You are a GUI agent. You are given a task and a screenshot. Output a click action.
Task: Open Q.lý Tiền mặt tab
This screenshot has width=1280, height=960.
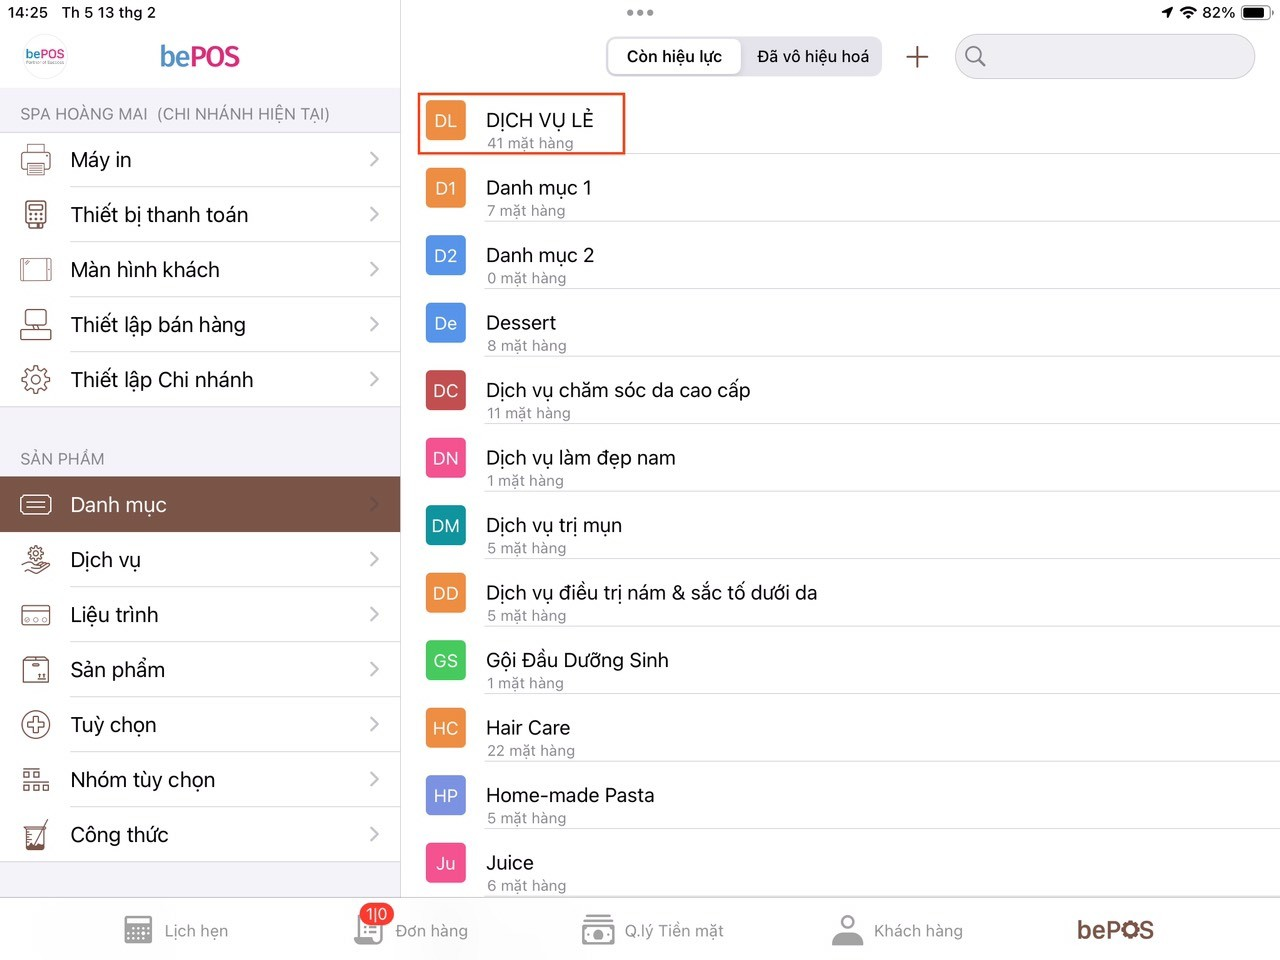[x=653, y=930]
